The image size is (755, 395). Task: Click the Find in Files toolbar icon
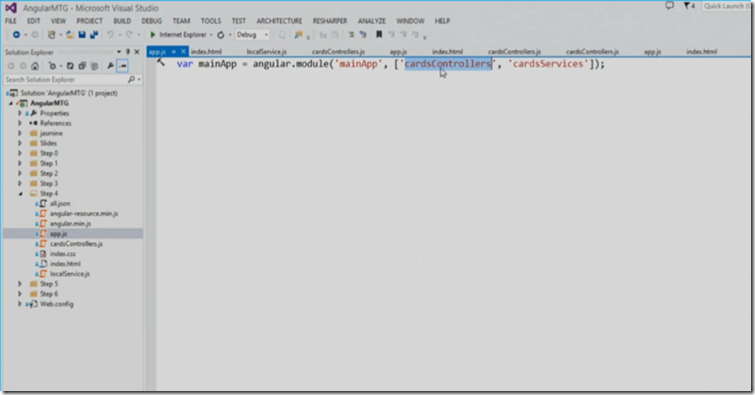[x=299, y=35]
